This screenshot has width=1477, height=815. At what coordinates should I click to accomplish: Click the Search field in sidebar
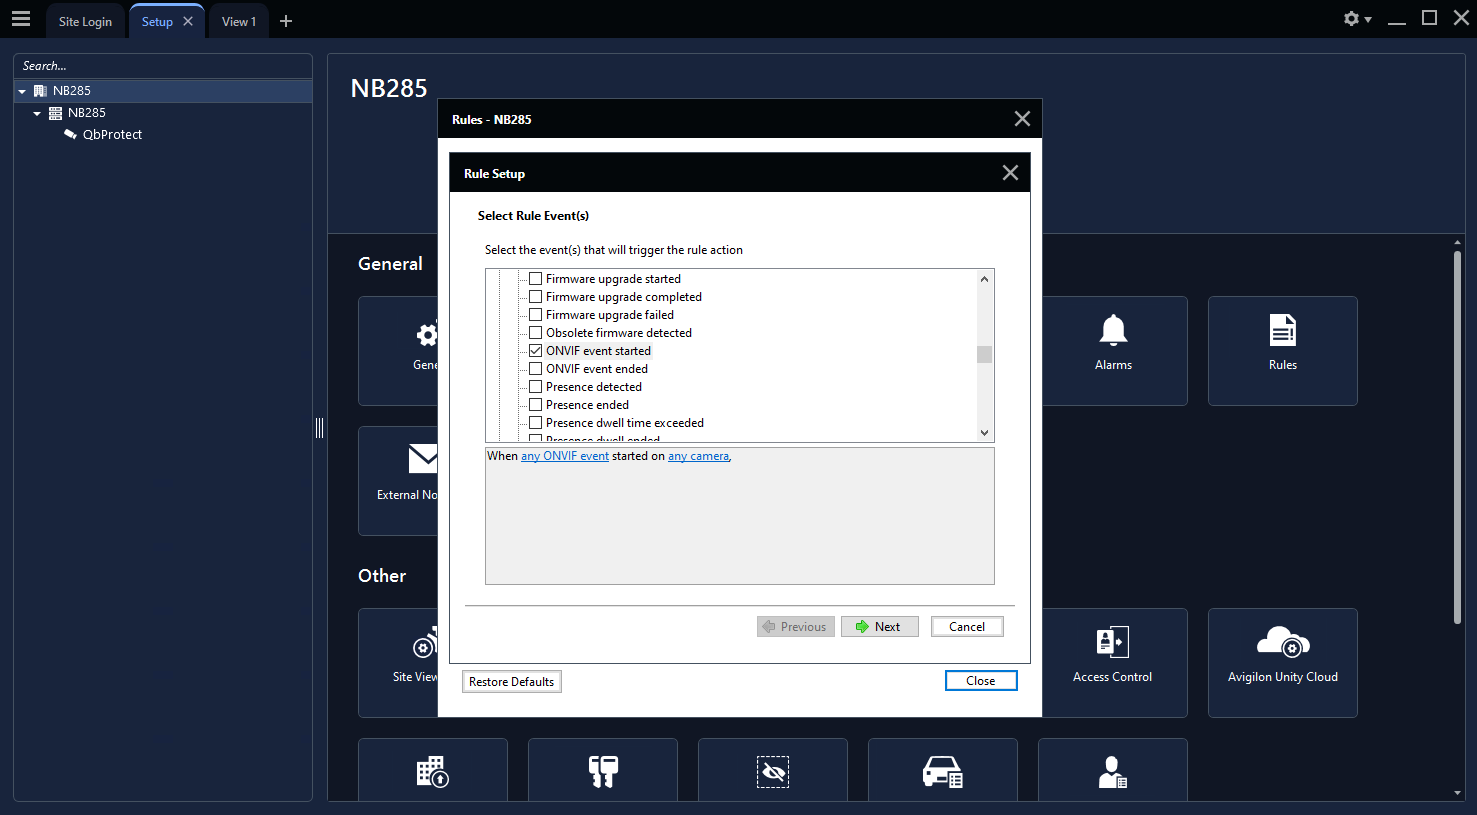click(162, 66)
